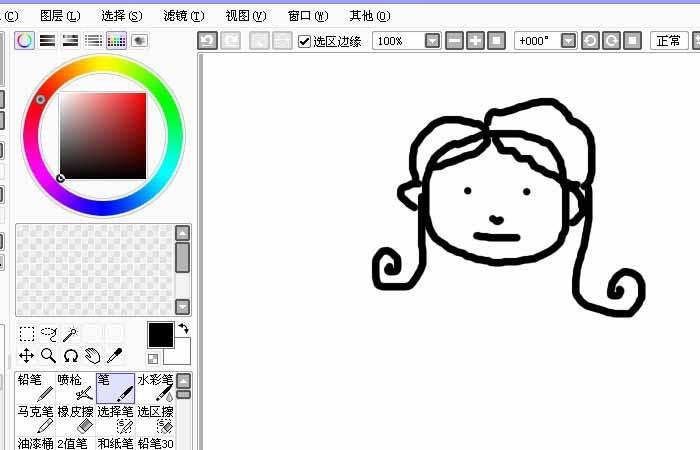Select the 喷枪 airbrush tool
Image resolution: width=700 pixels, height=450 pixels.
75,388
